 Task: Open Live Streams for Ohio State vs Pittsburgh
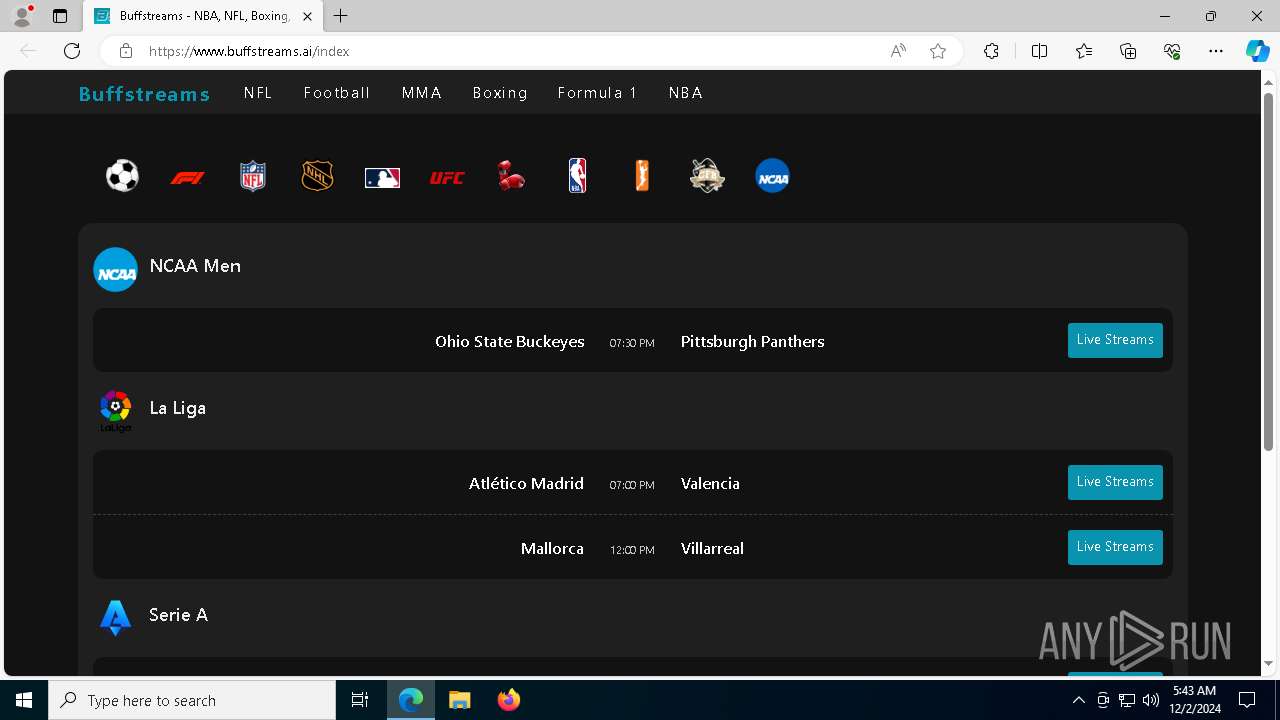(1115, 340)
